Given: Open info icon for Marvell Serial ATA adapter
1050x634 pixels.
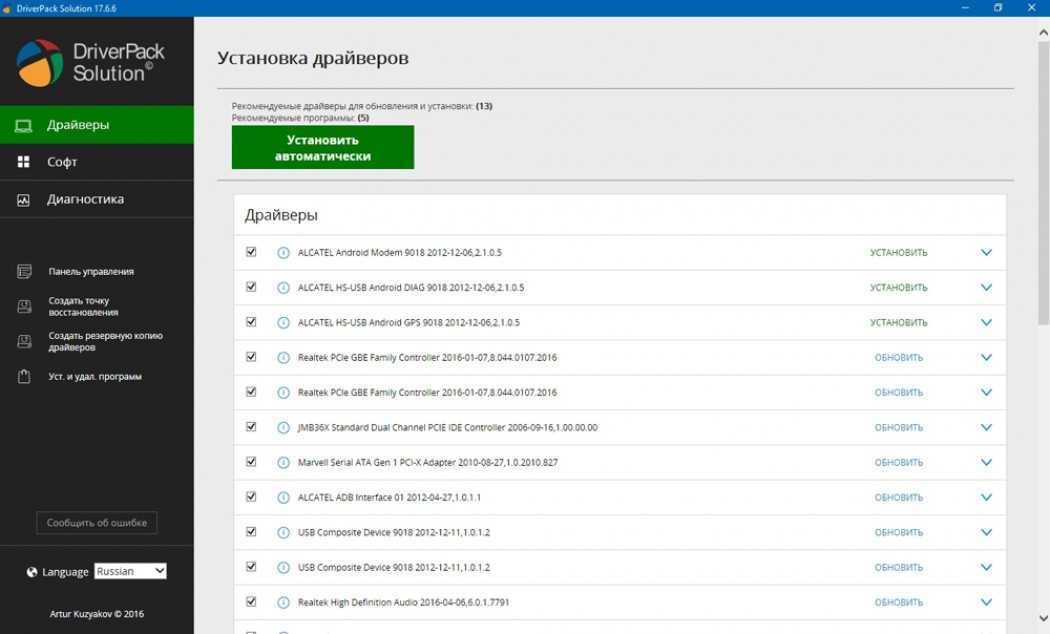Looking at the screenshot, I should pyautogui.click(x=283, y=463).
